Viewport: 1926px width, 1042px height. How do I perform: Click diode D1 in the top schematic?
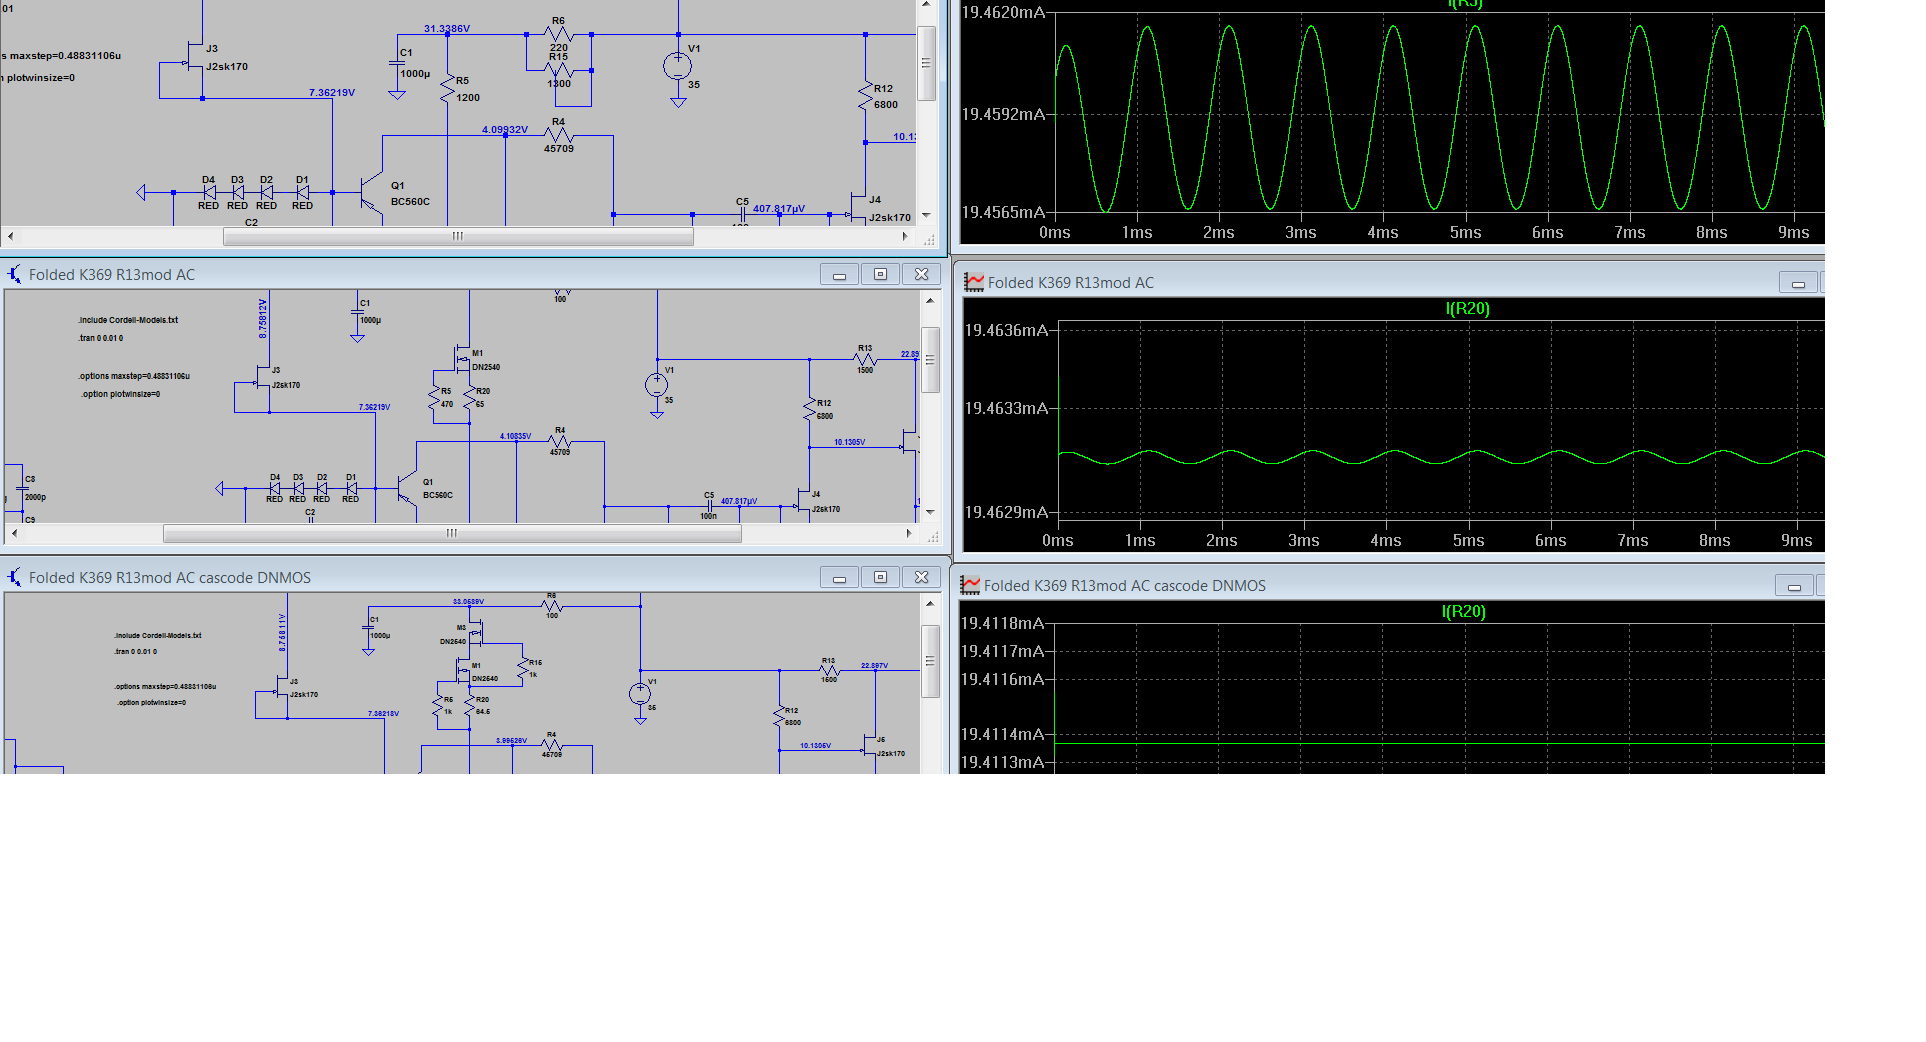(302, 192)
